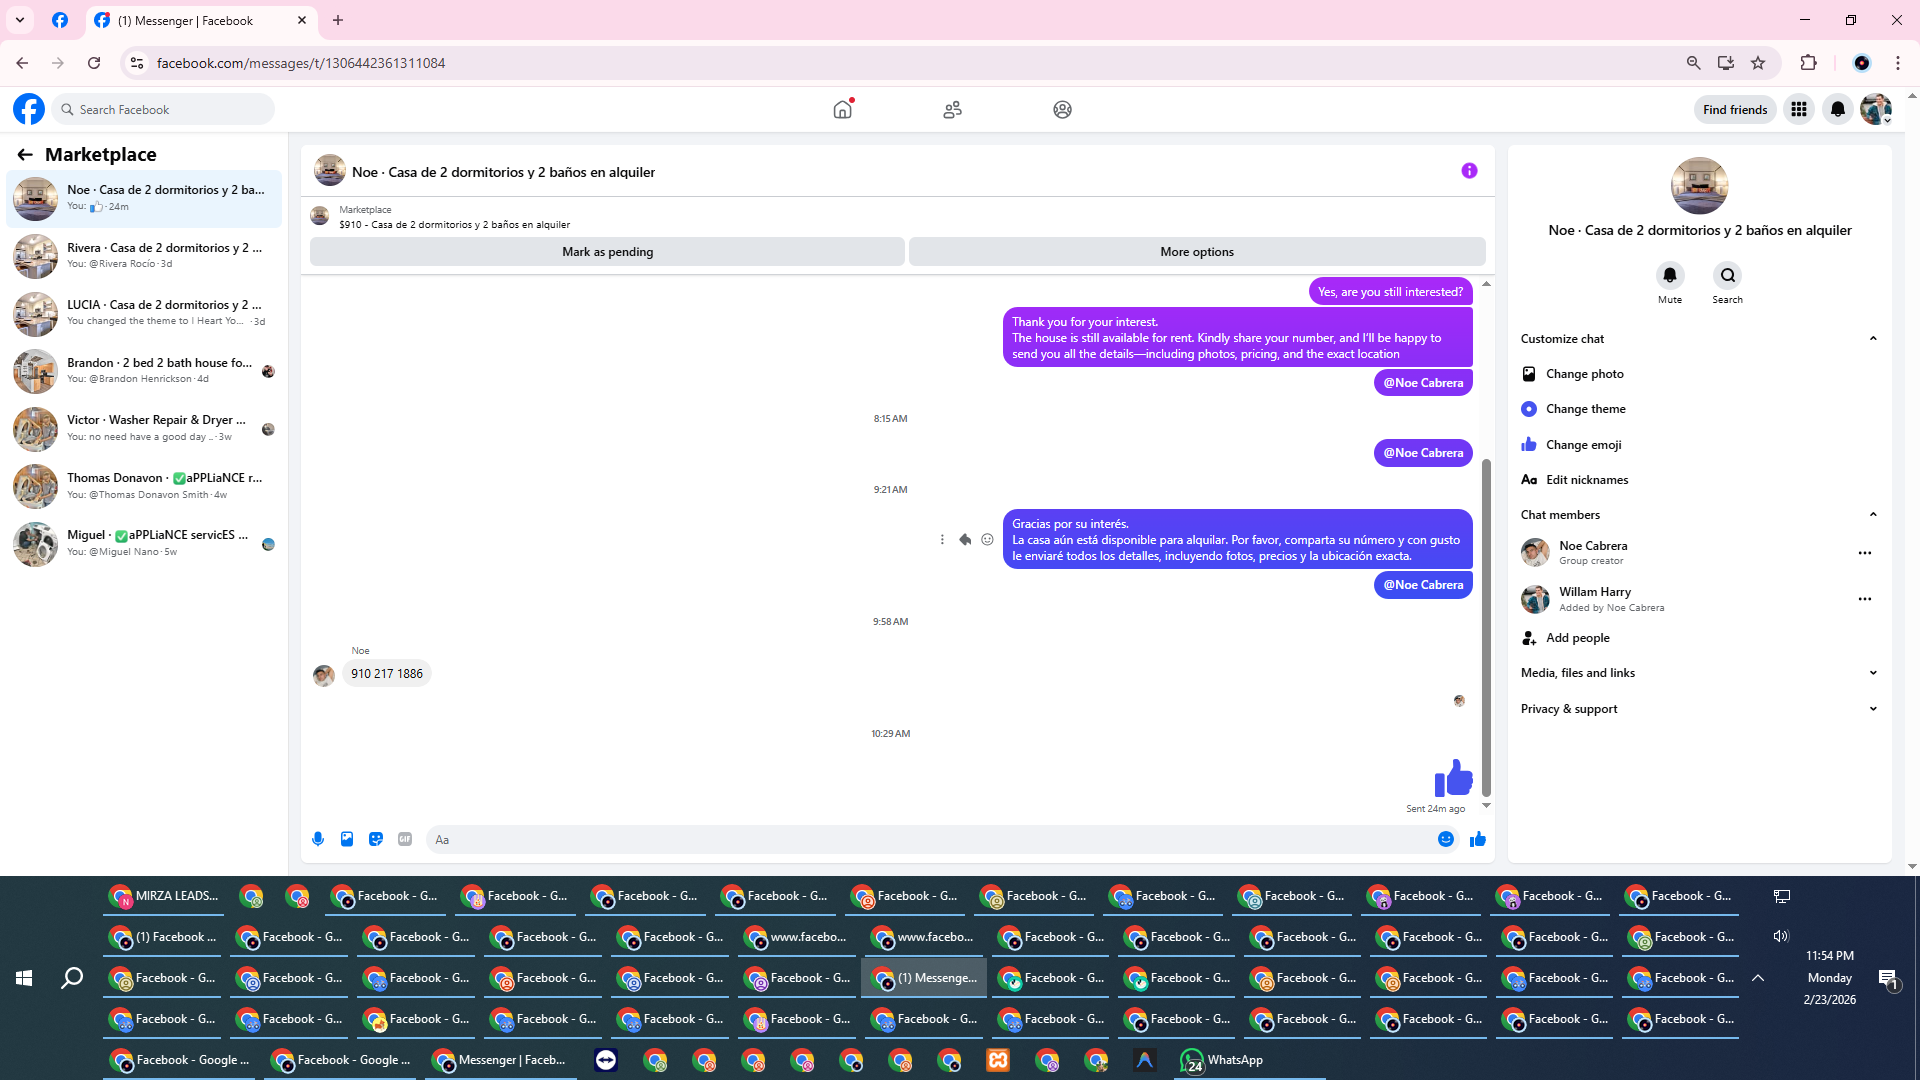Viewport: 1920px width, 1080px height.
Task: Click the More options button
Action: coord(1196,252)
